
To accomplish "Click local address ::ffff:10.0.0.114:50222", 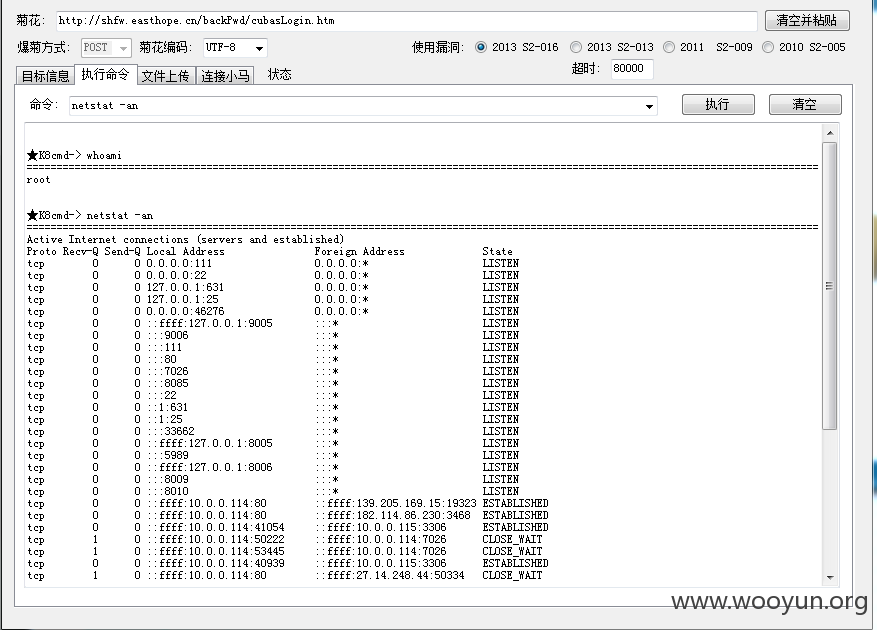I will coord(216,539).
